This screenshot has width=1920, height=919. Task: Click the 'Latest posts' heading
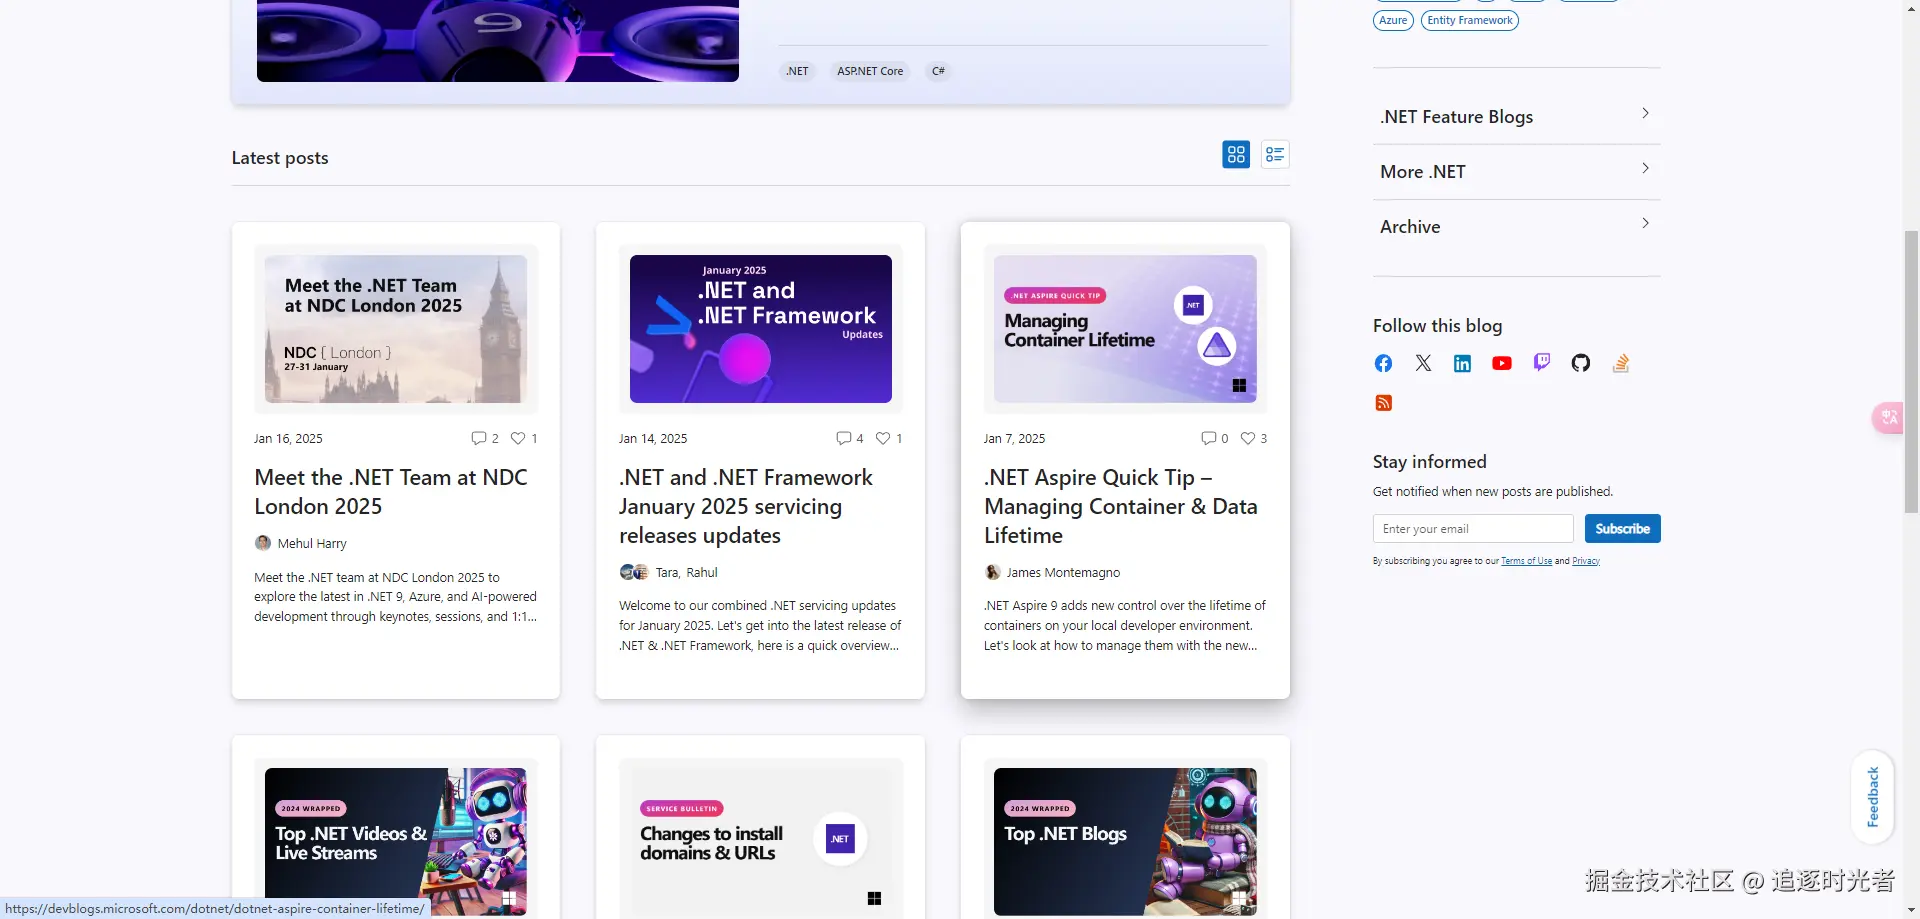pos(280,158)
